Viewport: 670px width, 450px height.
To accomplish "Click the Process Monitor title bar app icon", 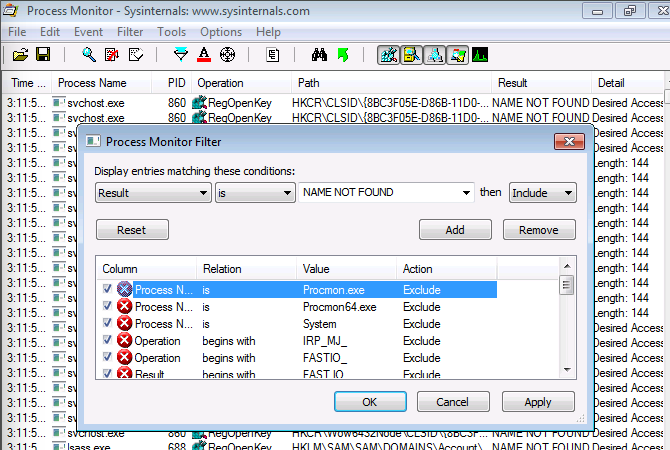I will [x=10, y=10].
